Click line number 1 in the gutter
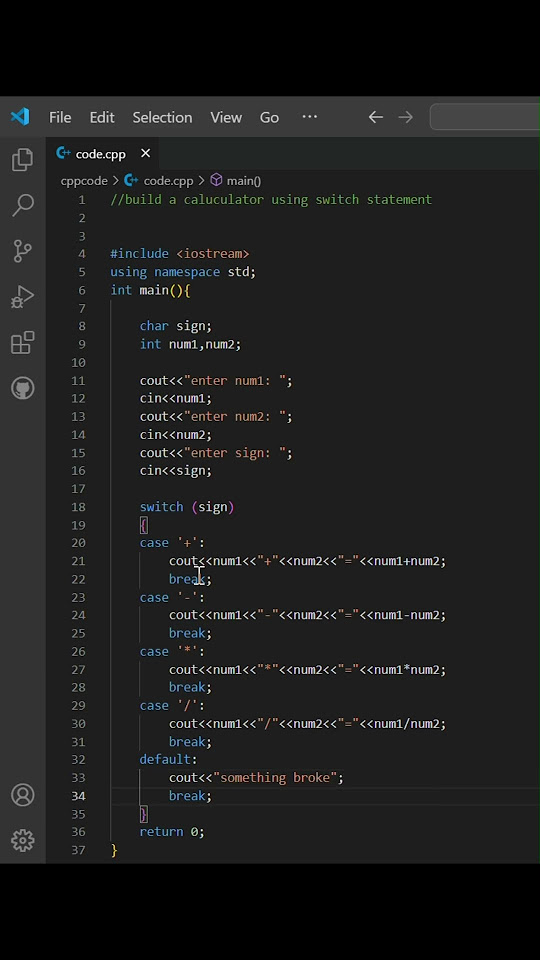540x960 pixels. 82,200
